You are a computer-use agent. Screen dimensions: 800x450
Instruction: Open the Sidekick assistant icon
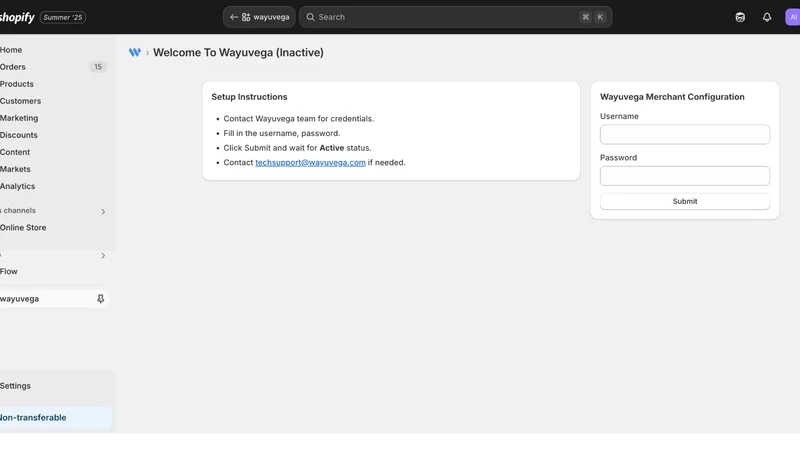740,17
